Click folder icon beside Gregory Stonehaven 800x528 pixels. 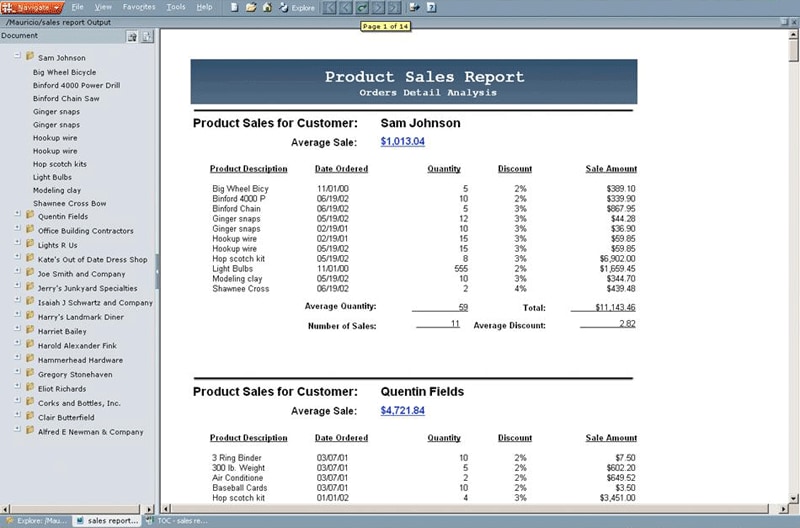click(x=30, y=373)
